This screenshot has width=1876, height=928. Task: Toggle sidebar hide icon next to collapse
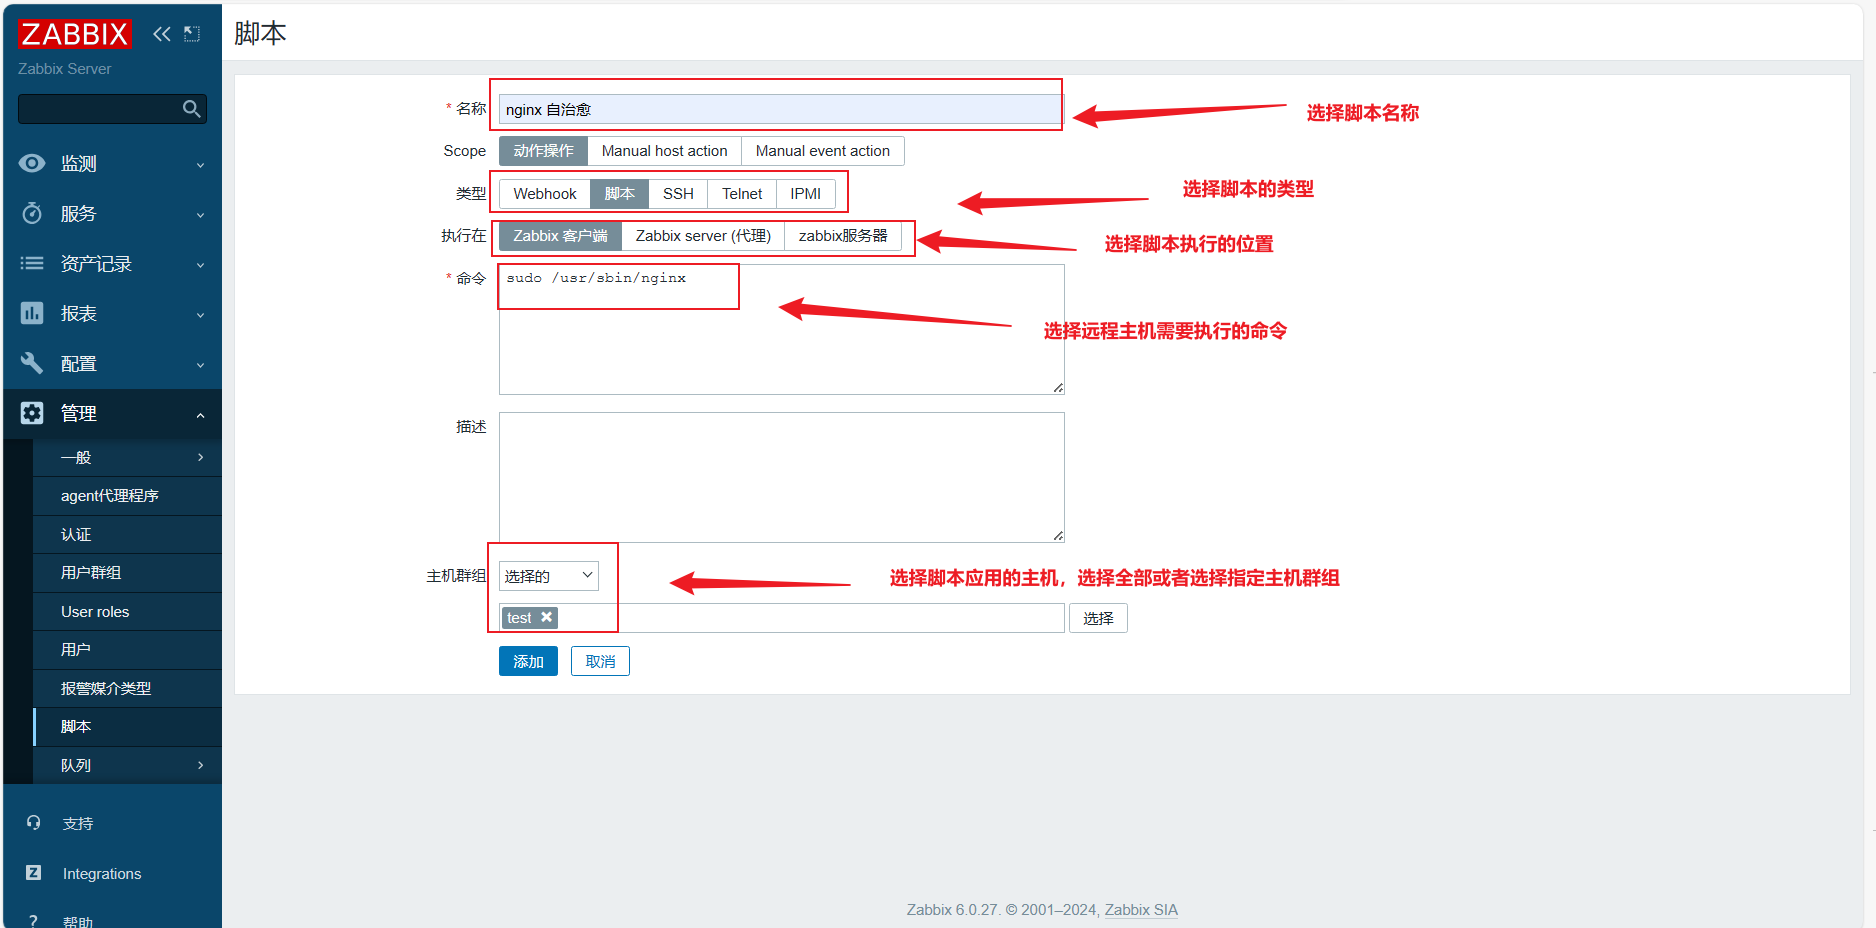pyautogui.click(x=192, y=34)
